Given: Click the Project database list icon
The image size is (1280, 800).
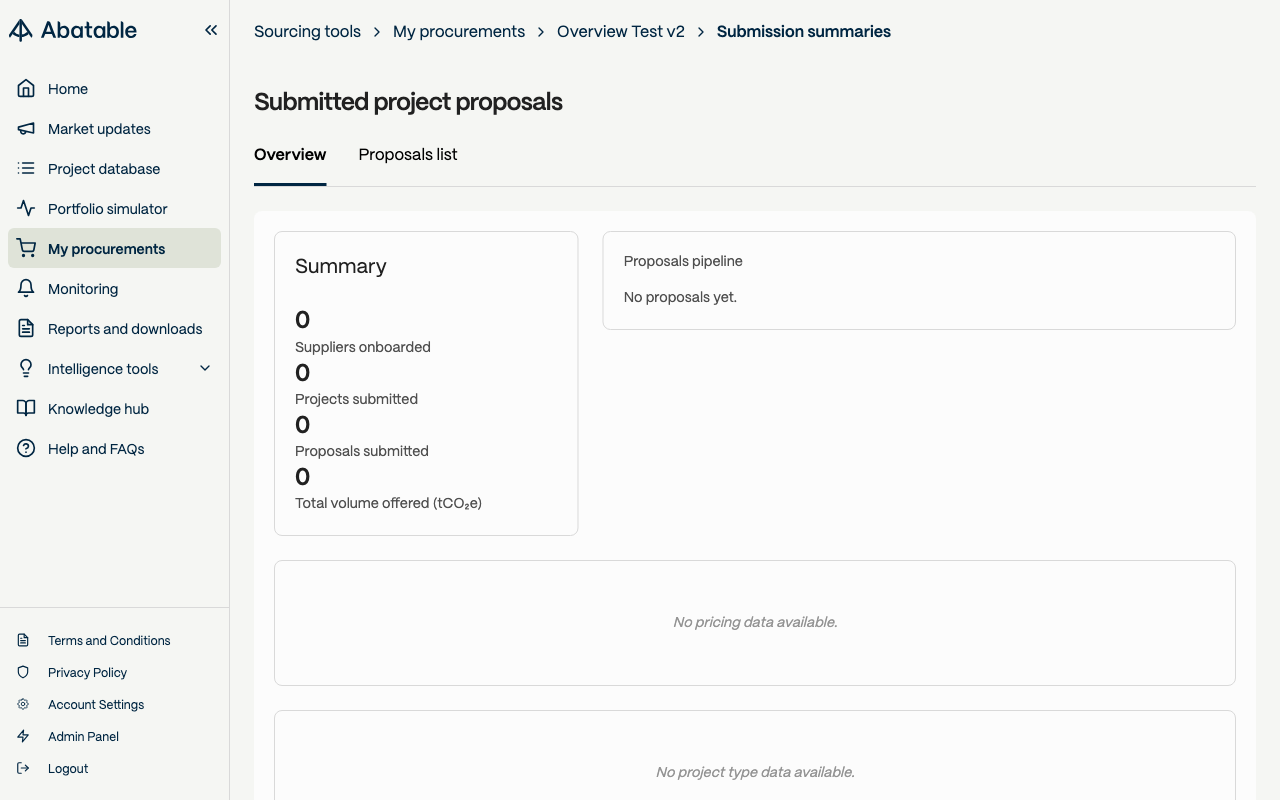Looking at the screenshot, I should [26, 169].
